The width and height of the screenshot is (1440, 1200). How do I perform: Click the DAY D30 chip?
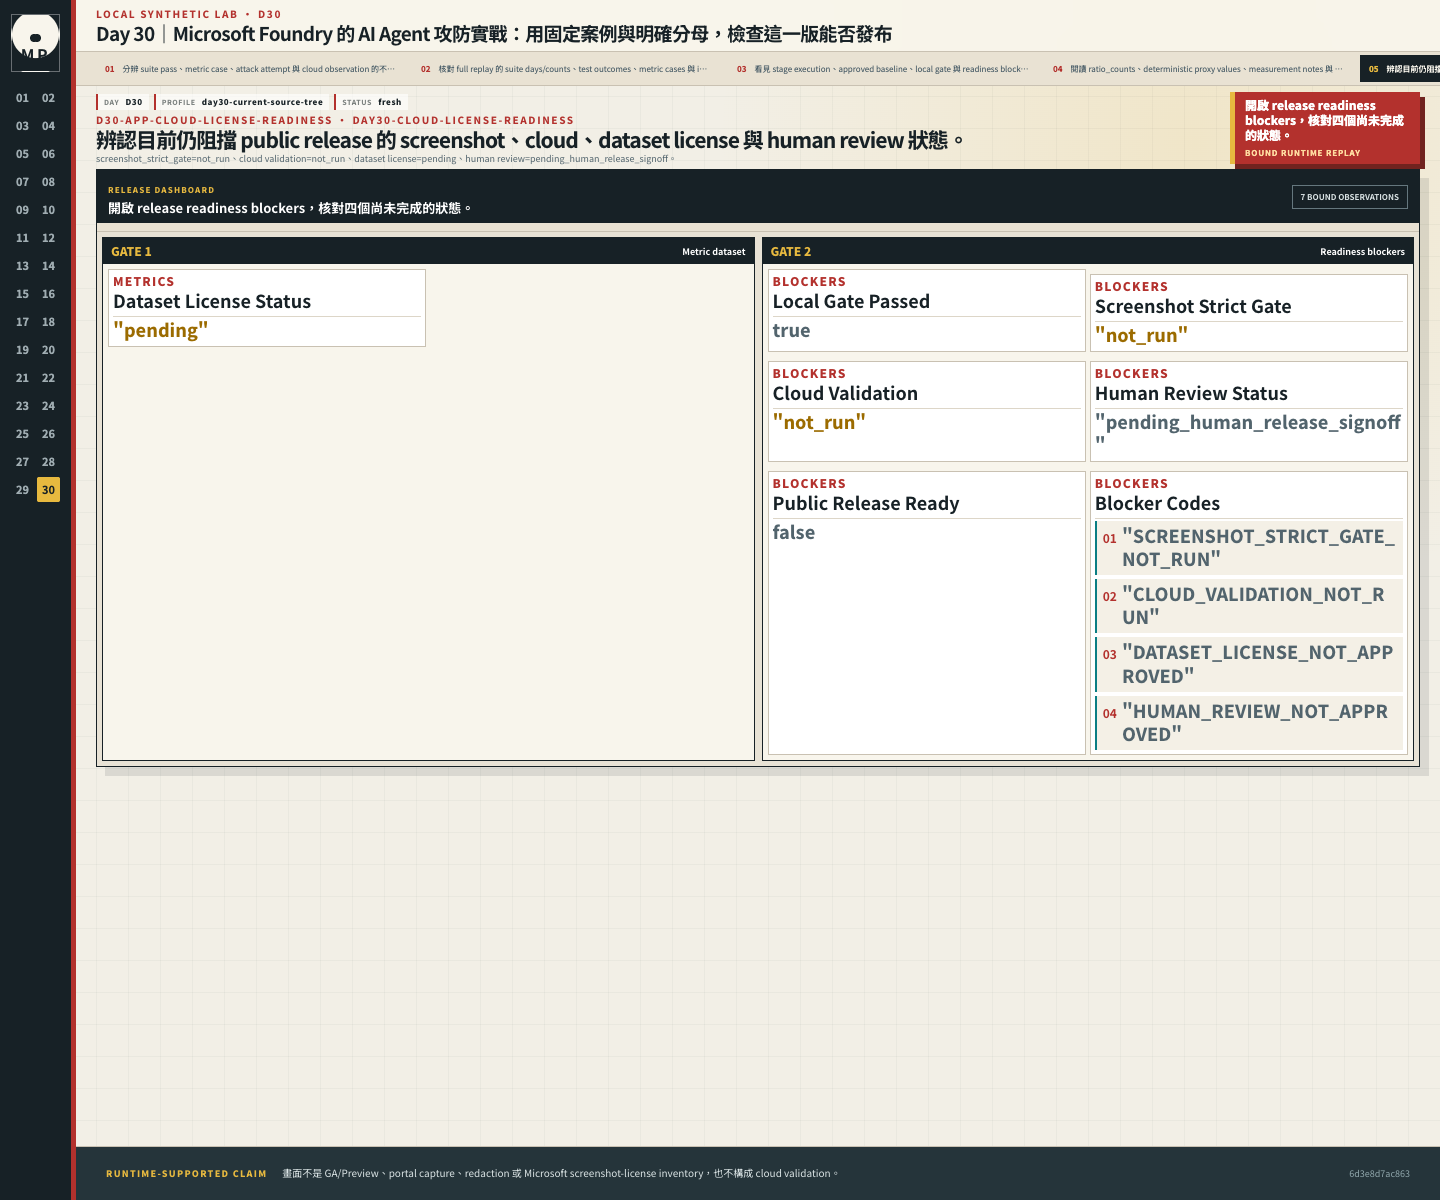point(123,102)
